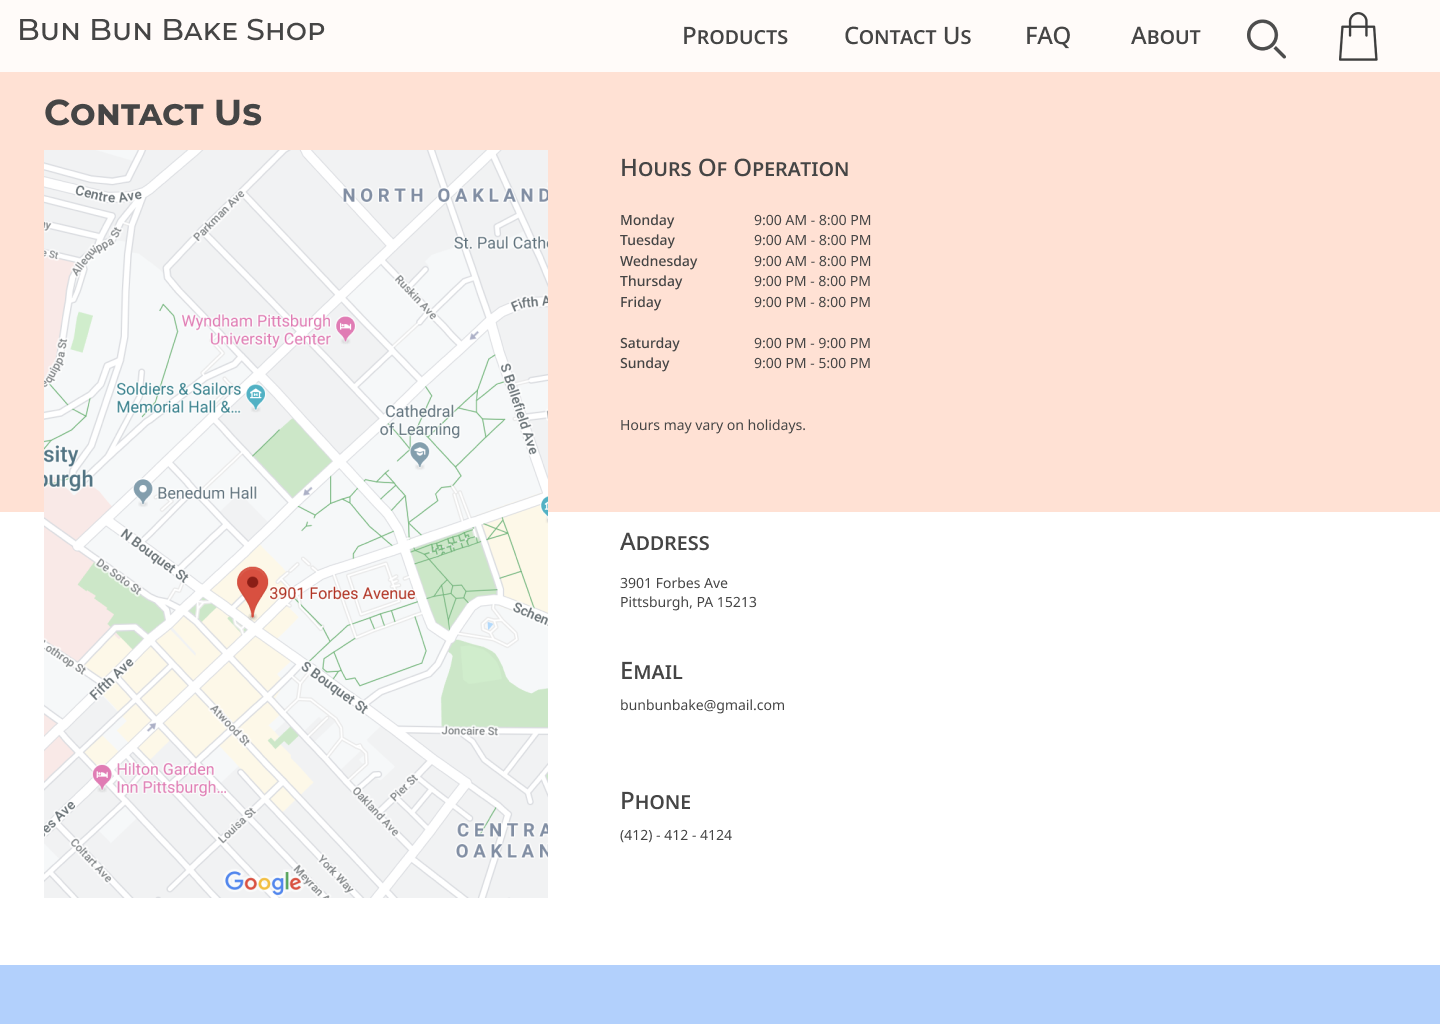Click the Phone section heading

[x=656, y=801]
